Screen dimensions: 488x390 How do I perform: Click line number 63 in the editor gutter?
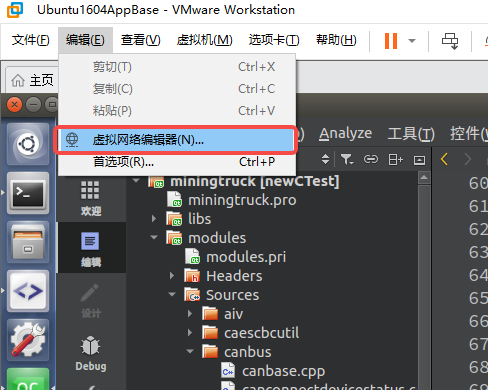[478, 252]
